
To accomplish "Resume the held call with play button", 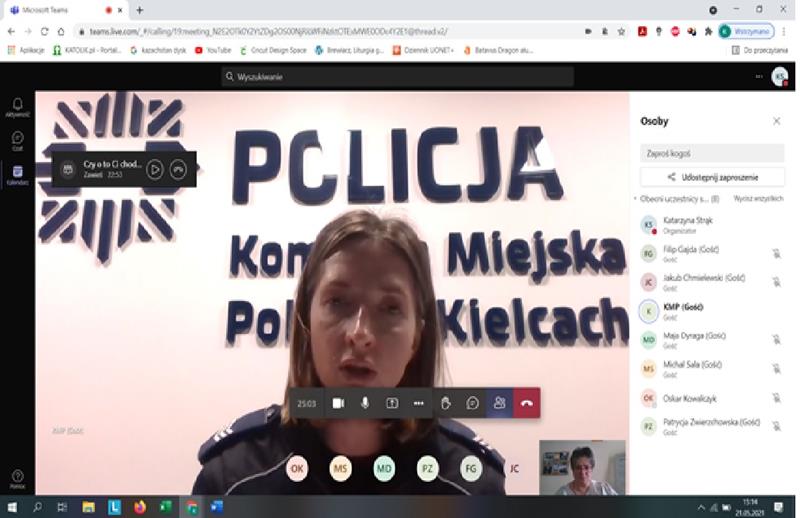I will click(155, 169).
